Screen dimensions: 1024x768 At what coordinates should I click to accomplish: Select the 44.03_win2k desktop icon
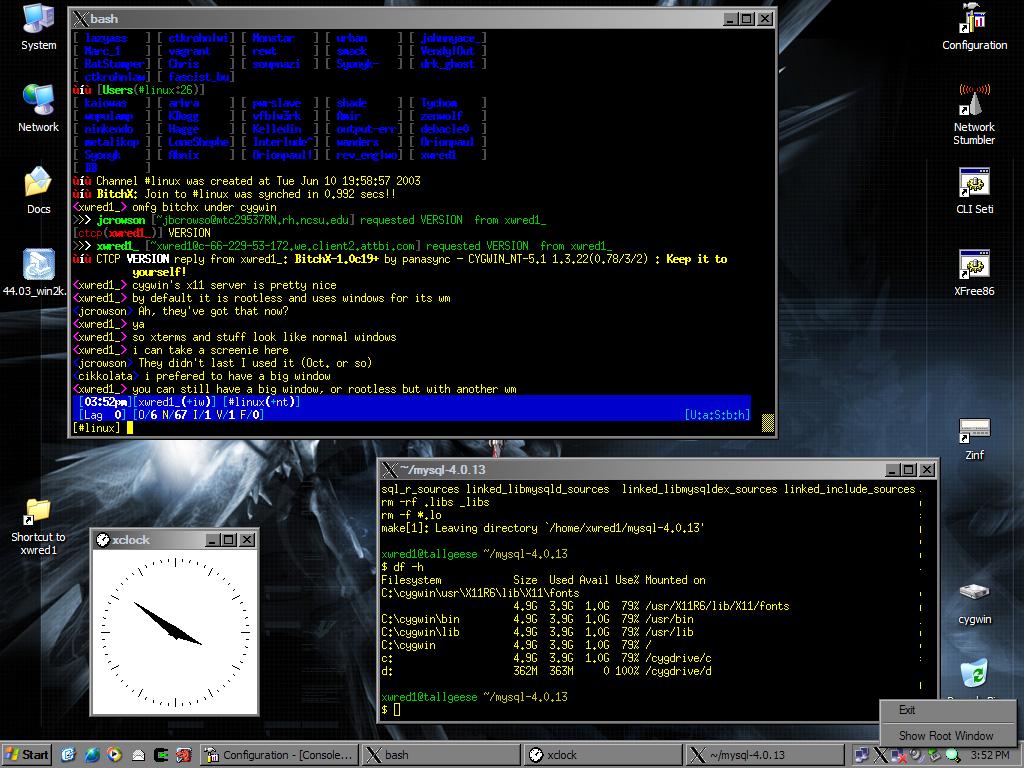click(x=36, y=272)
